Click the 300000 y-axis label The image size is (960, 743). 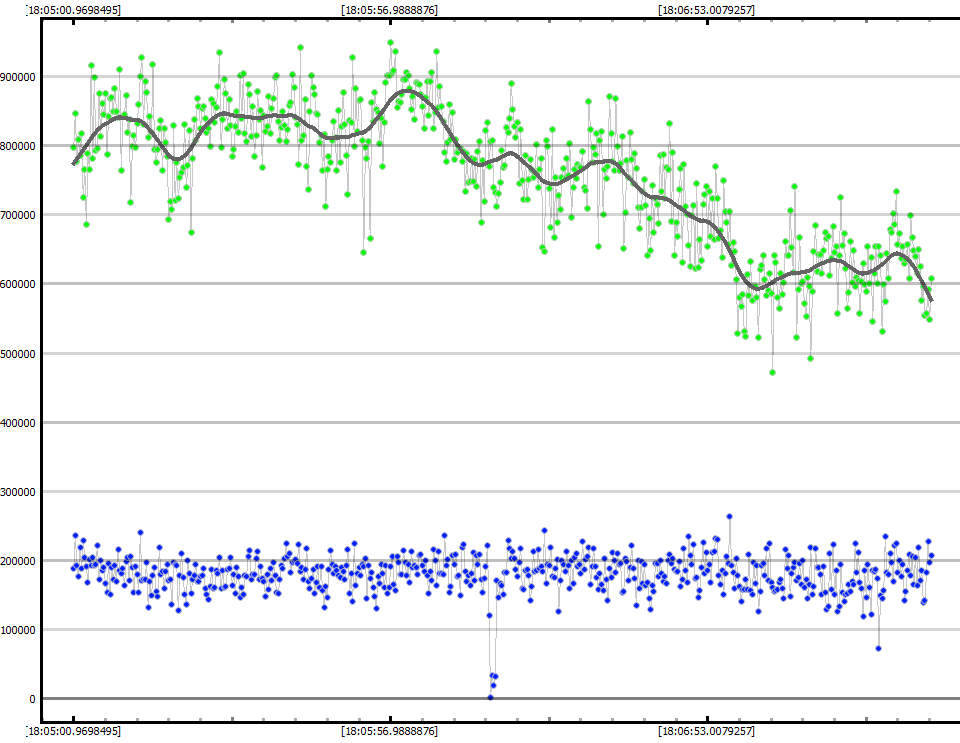click(19, 492)
